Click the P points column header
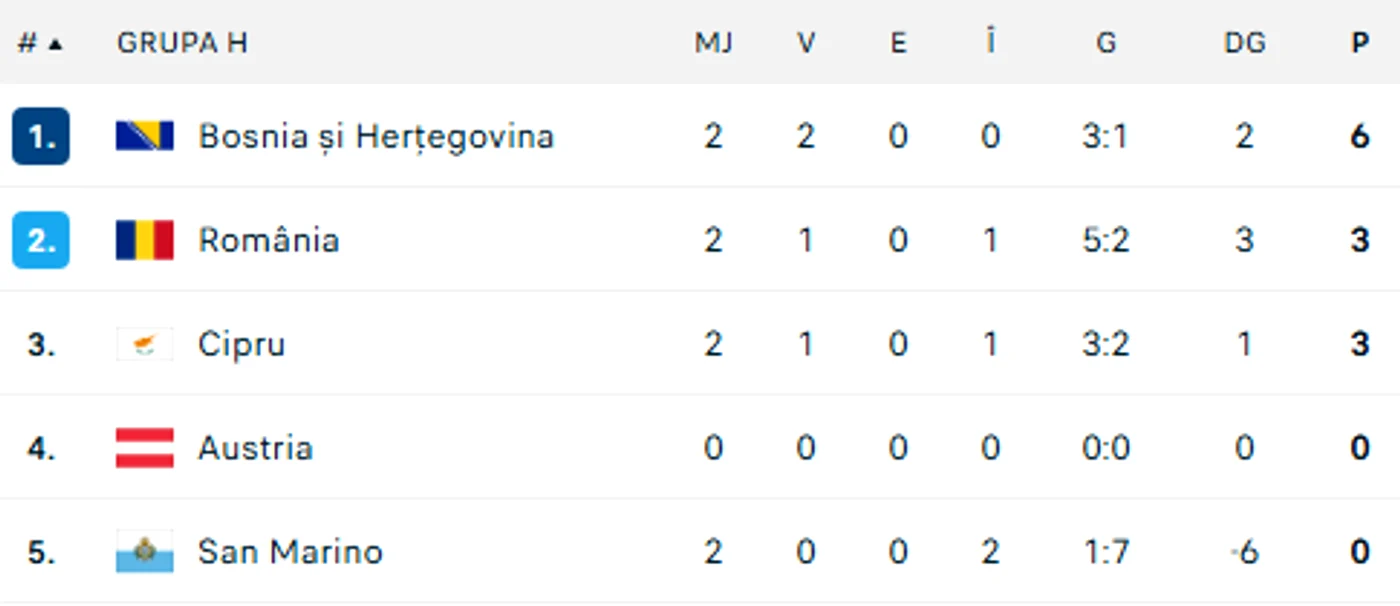The image size is (1400, 606). tap(1359, 43)
